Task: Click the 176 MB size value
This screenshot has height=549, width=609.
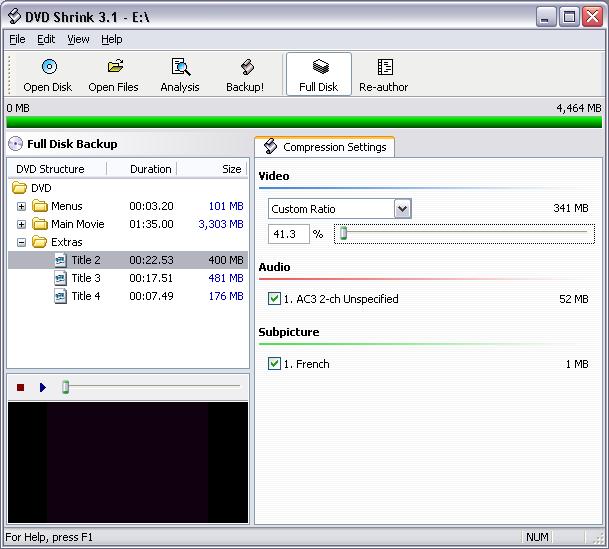Action: pyautogui.click(x=226, y=296)
